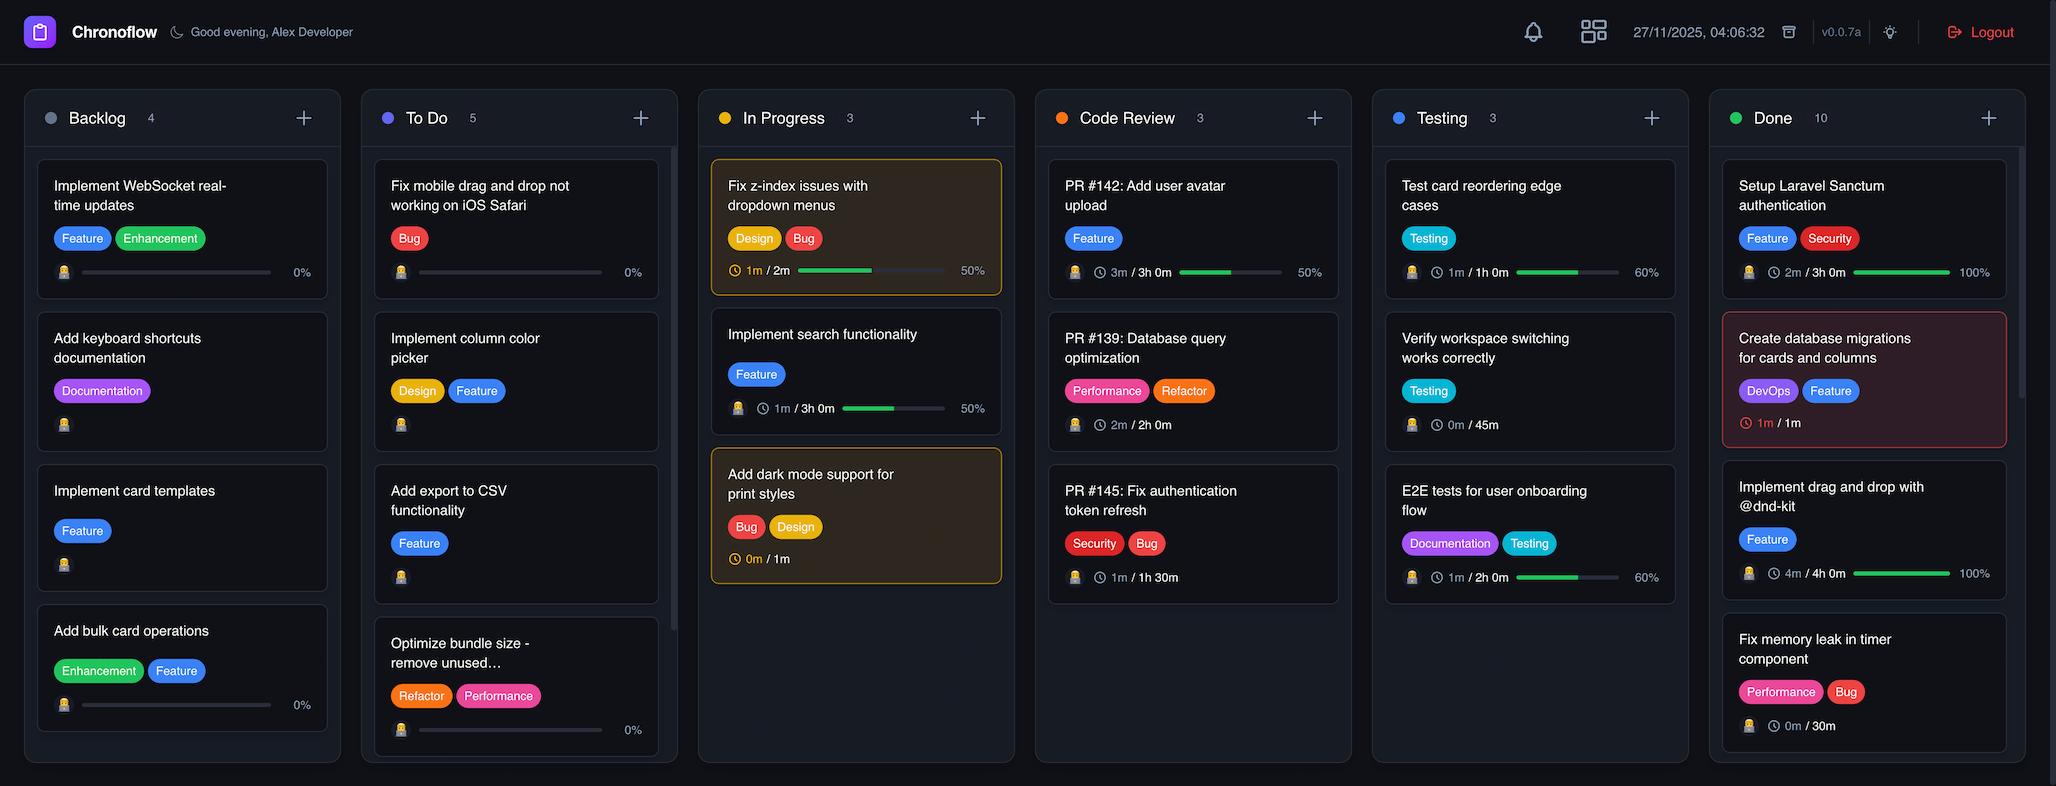The width and height of the screenshot is (2056, 786).
Task: Click the archive box icon in header
Action: 1789,32
